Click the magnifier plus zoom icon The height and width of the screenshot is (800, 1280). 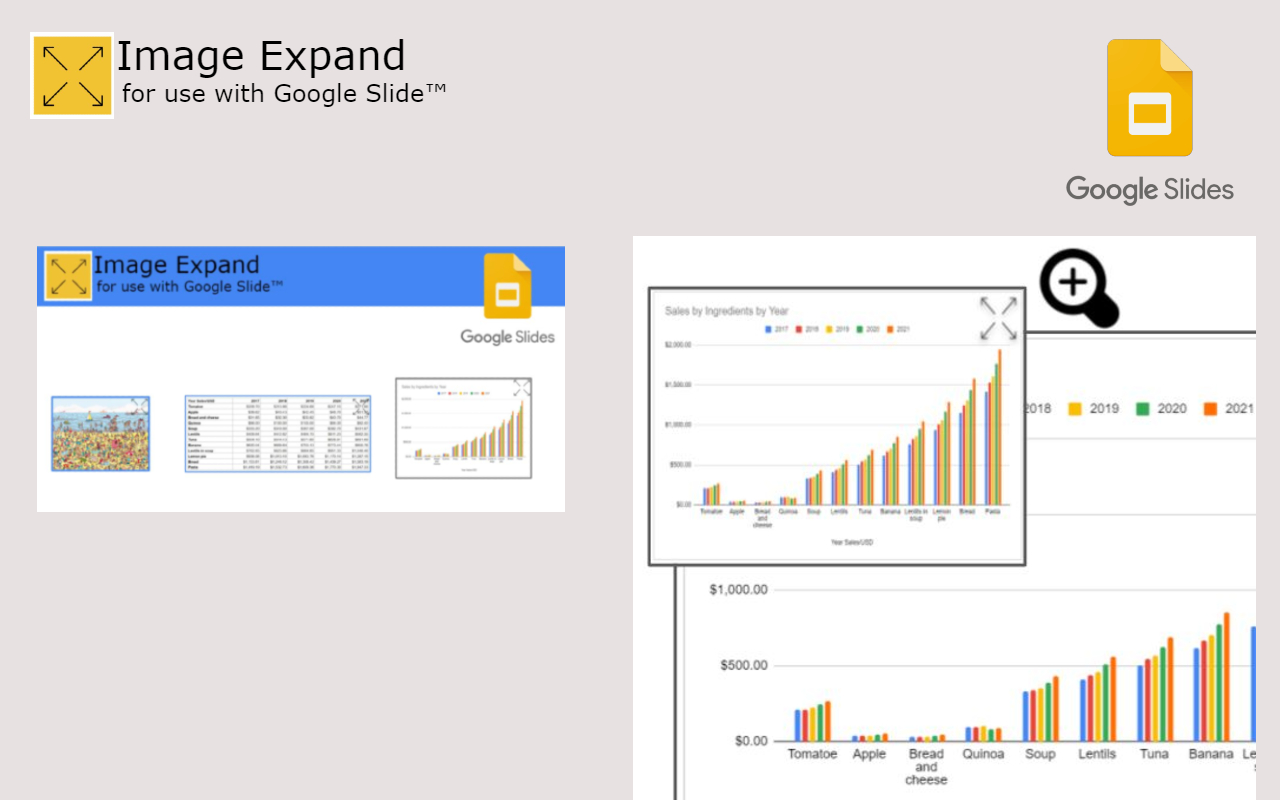click(1079, 288)
